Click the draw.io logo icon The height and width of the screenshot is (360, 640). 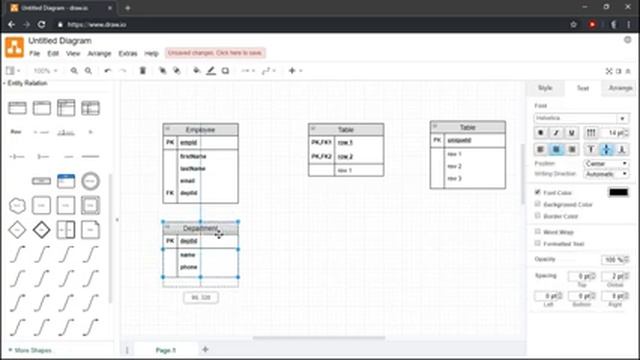(15, 47)
